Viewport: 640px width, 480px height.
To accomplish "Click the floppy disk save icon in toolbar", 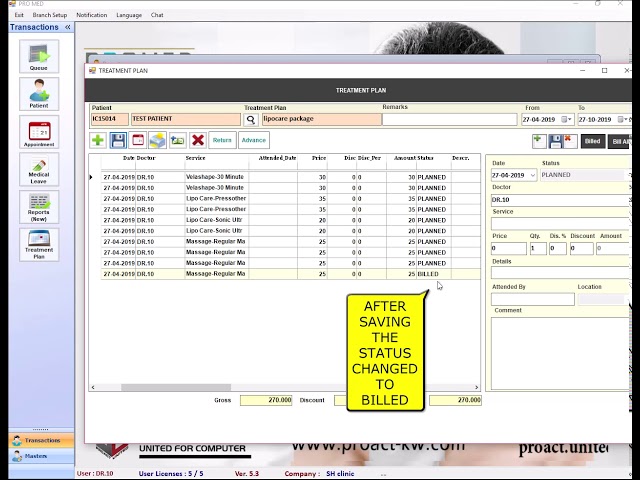I will click(x=118, y=140).
